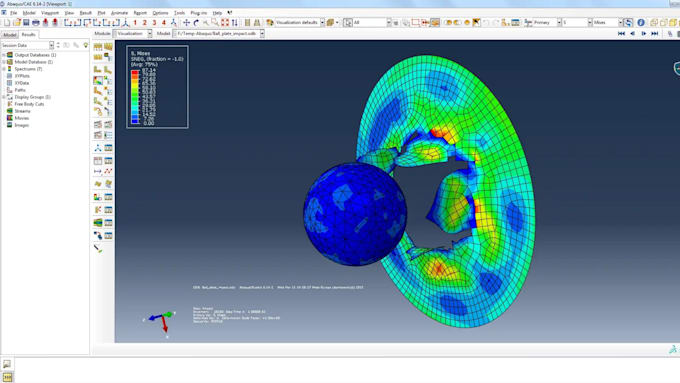Viewport: 680px width, 383px height.
Task: Click the Print icon in toolbar
Action: pyautogui.click(x=36, y=23)
